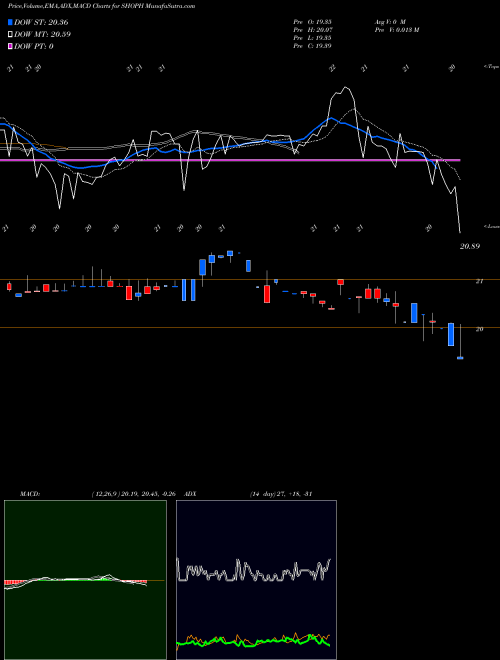Screen dimensions: 500x660
Task: Click the magenta DOW PT legend swatch
Action: 10,46
